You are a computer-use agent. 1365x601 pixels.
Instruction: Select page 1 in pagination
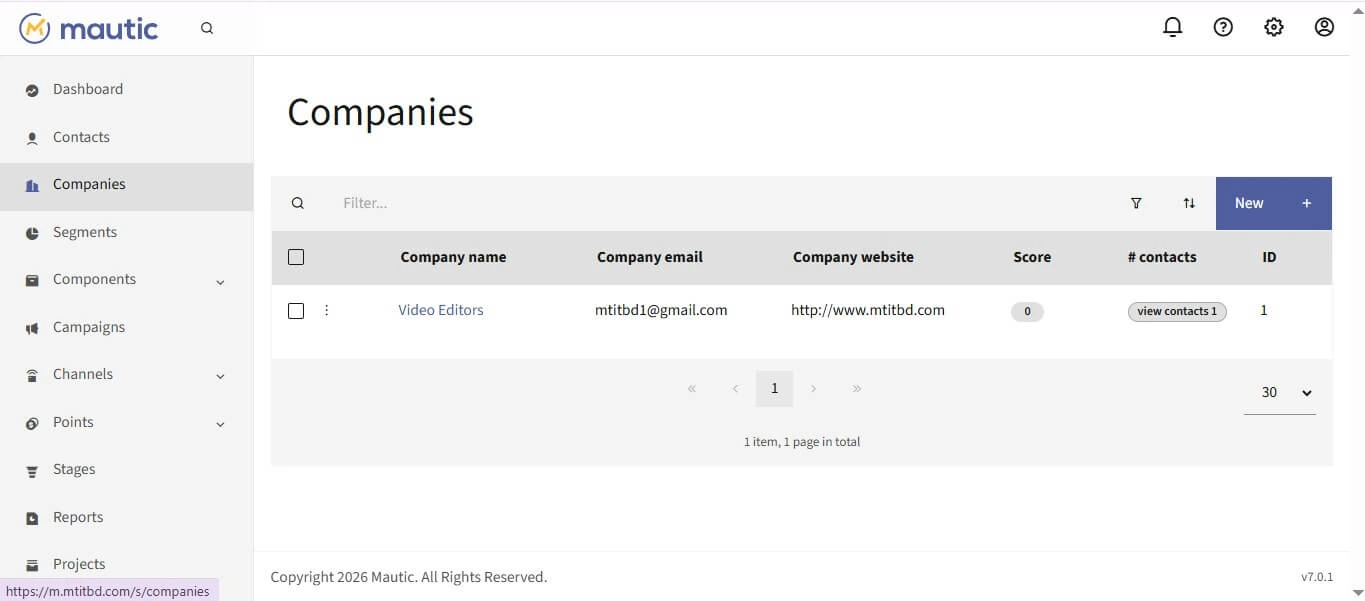click(774, 388)
